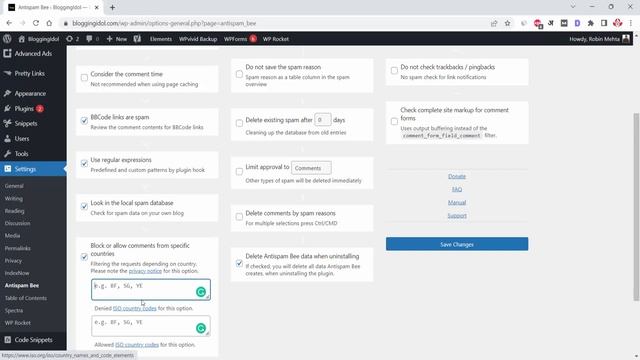Go back using browser back arrow
Image resolution: width=640 pixels, height=360 pixels.
click(x=9, y=23)
